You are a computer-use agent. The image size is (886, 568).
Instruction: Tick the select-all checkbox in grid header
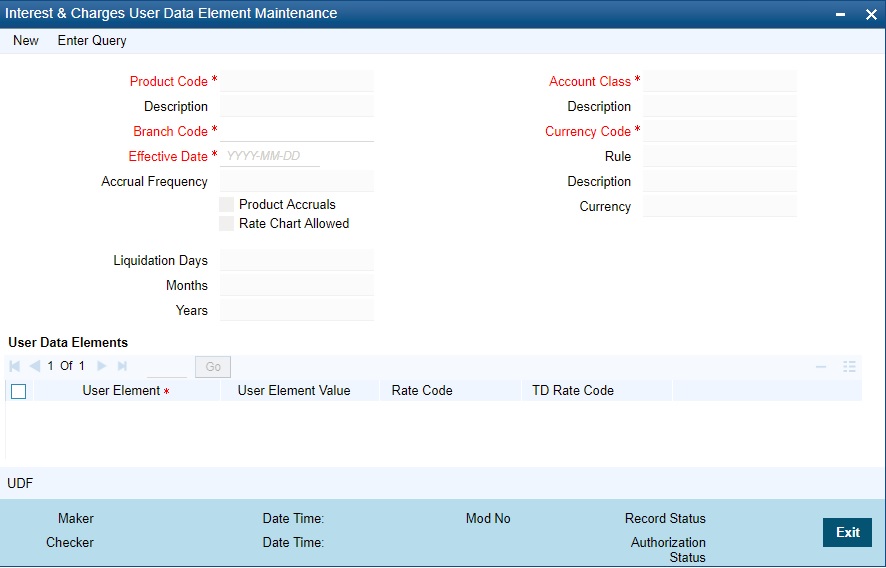point(19,391)
